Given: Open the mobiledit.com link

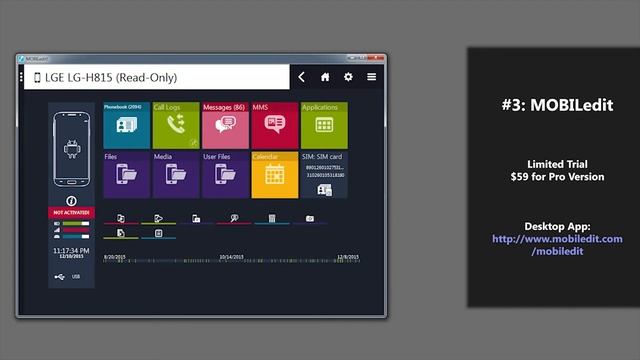Looking at the screenshot, I should pyautogui.click(x=557, y=245).
